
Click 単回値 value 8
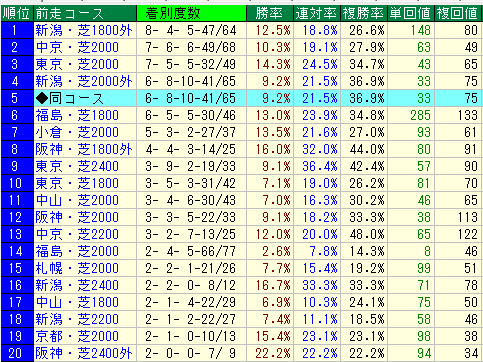click(x=428, y=252)
